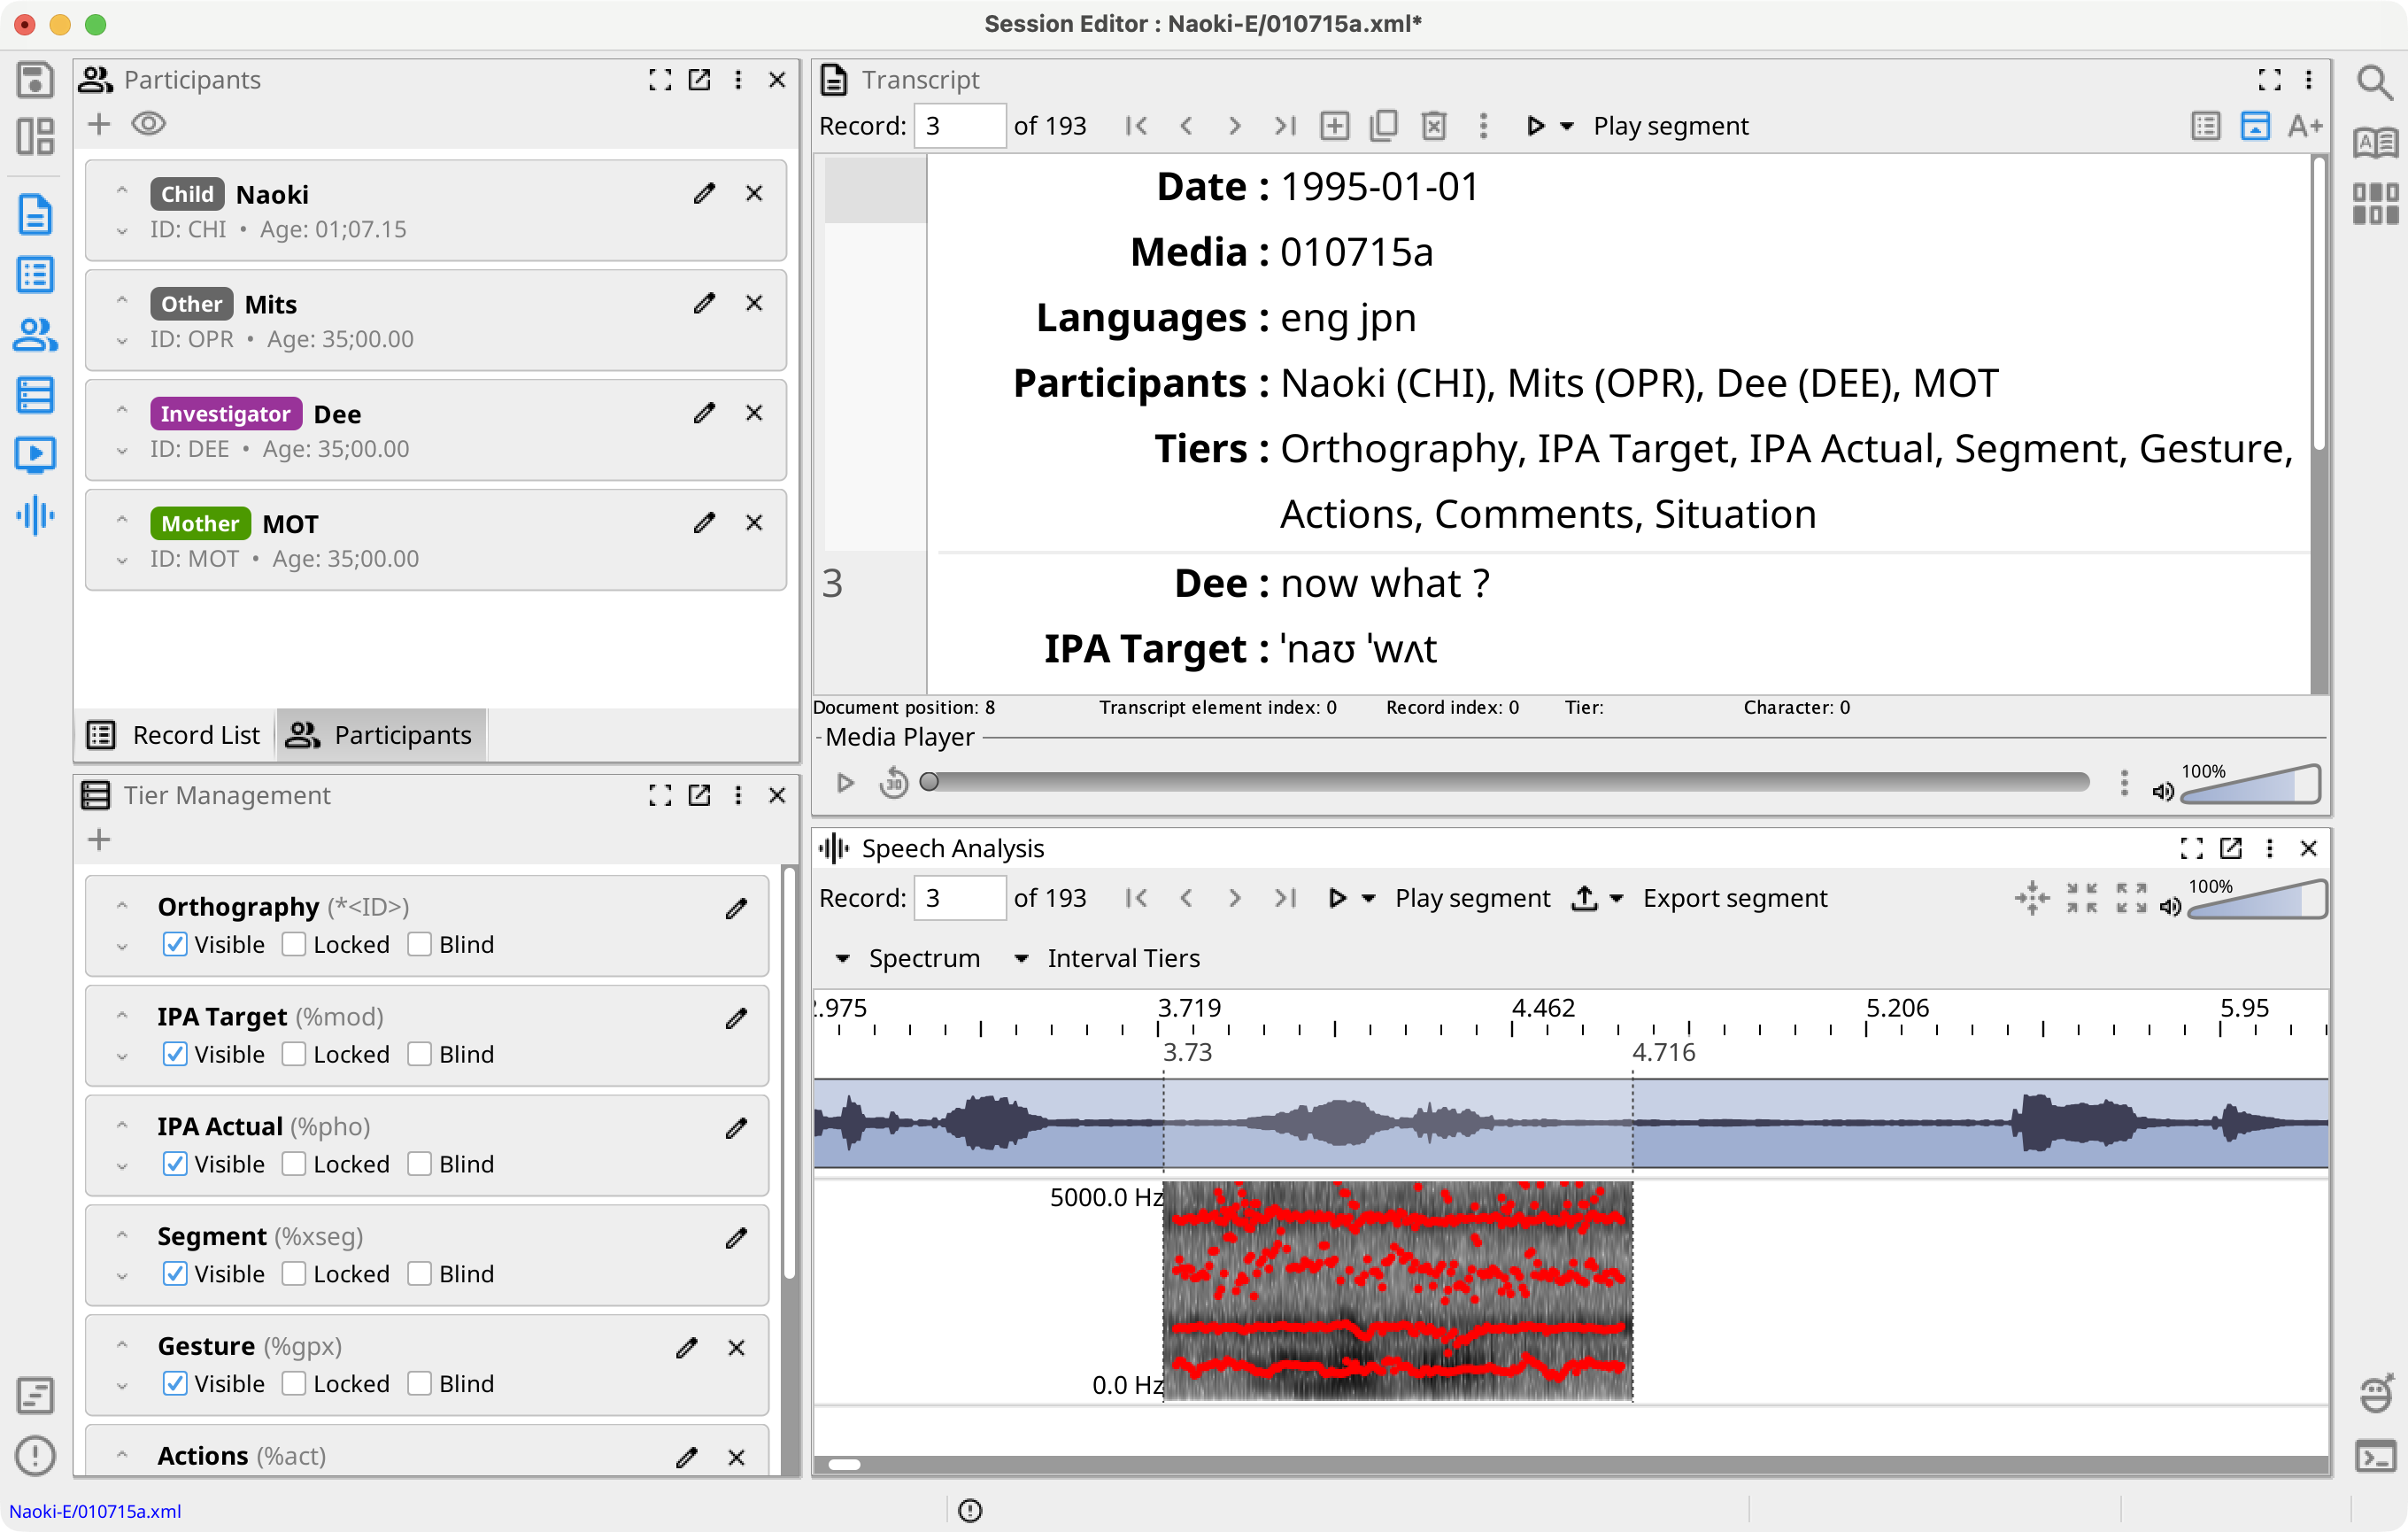
Task: Duplicate current record in Transcript toolbar
Action: (1384, 126)
